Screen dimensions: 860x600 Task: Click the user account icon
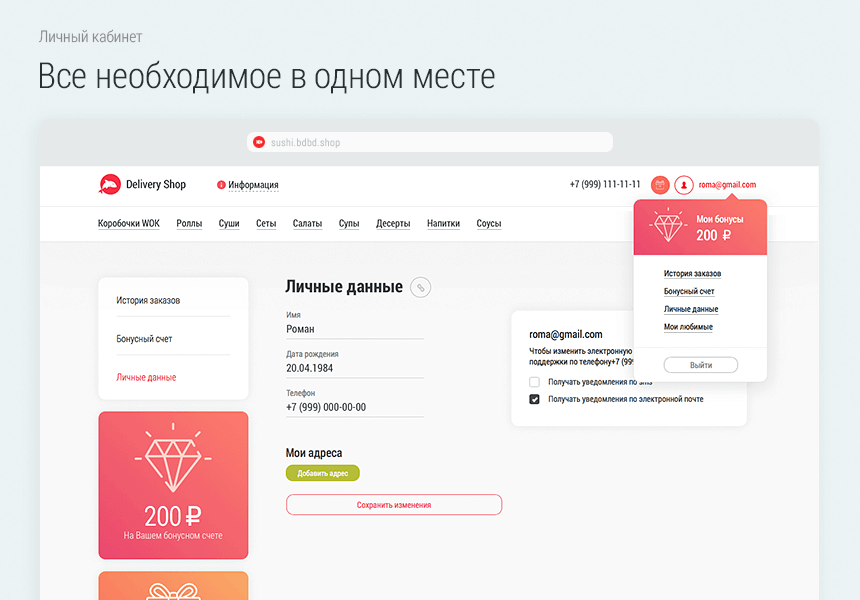(x=682, y=184)
